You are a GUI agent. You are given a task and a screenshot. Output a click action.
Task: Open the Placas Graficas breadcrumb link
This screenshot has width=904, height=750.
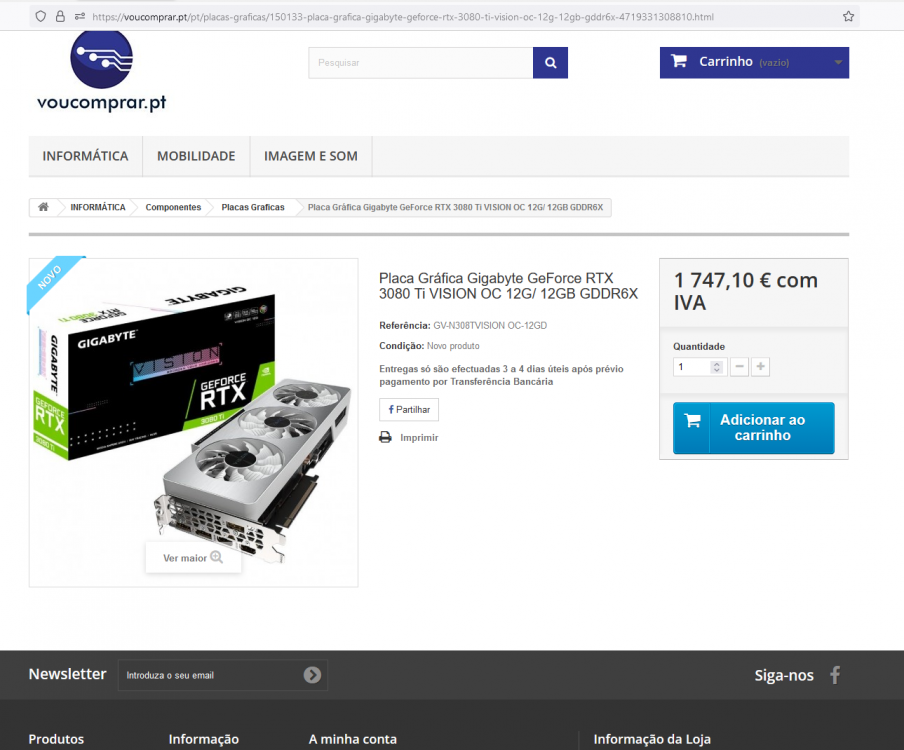pyautogui.click(x=252, y=207)
